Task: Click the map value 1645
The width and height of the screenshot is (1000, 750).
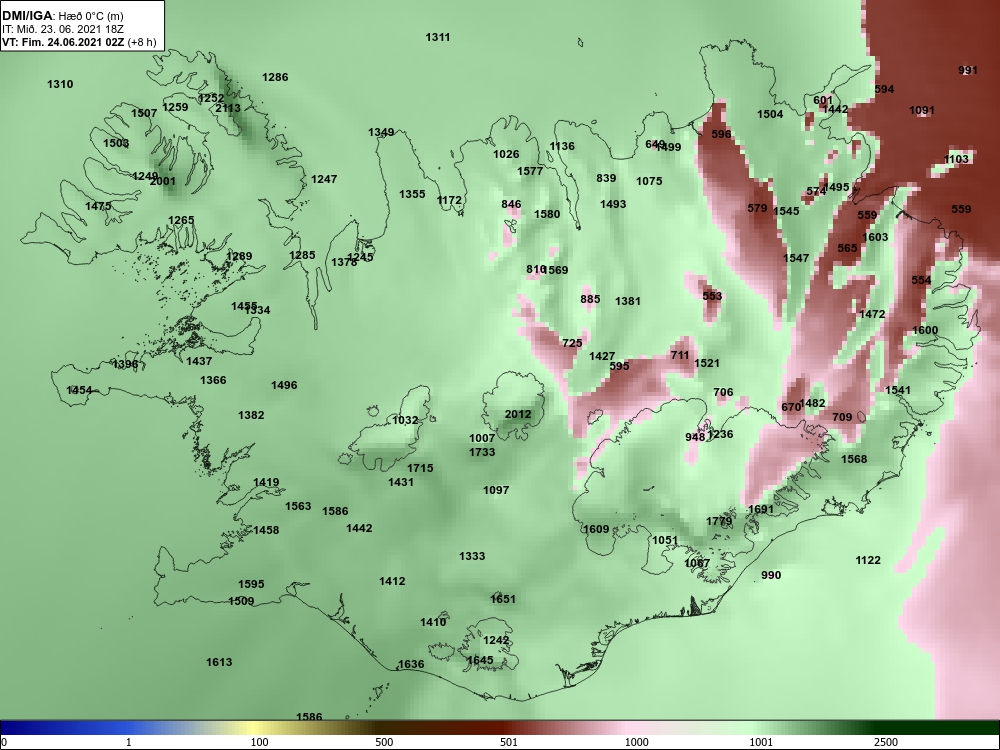Action: (x=480, y=660)
